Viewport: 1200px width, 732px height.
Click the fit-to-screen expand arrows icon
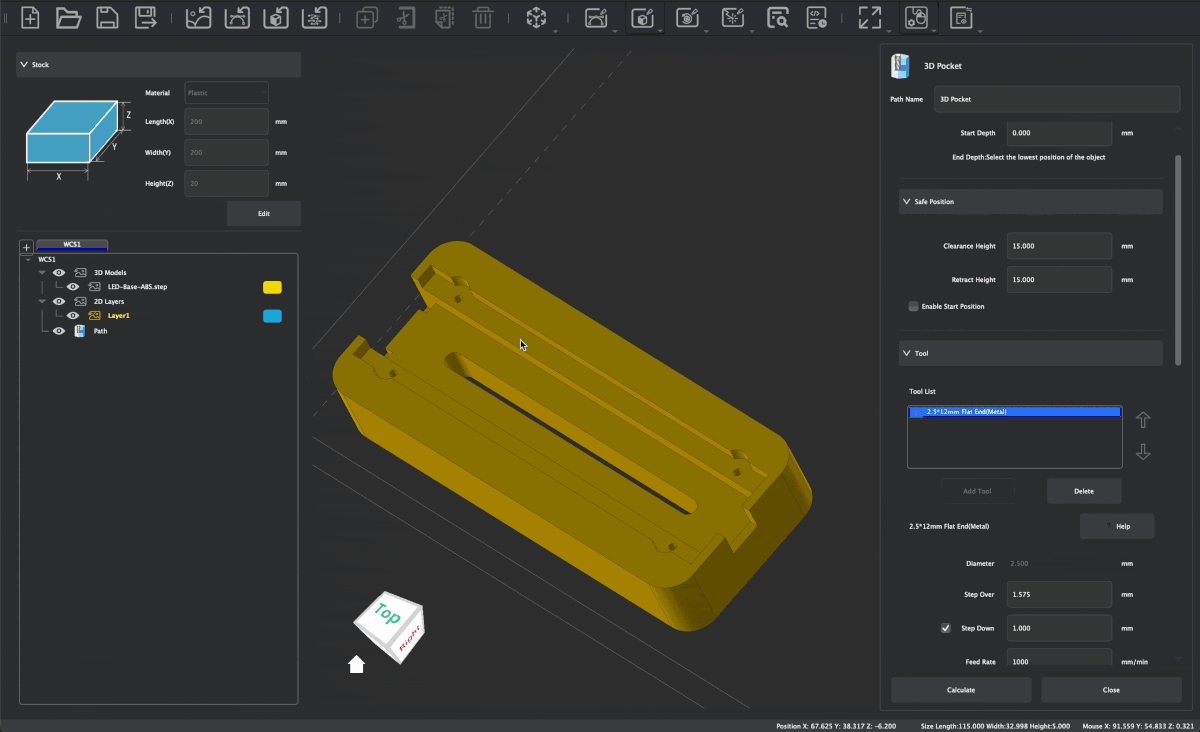point(870,17)
